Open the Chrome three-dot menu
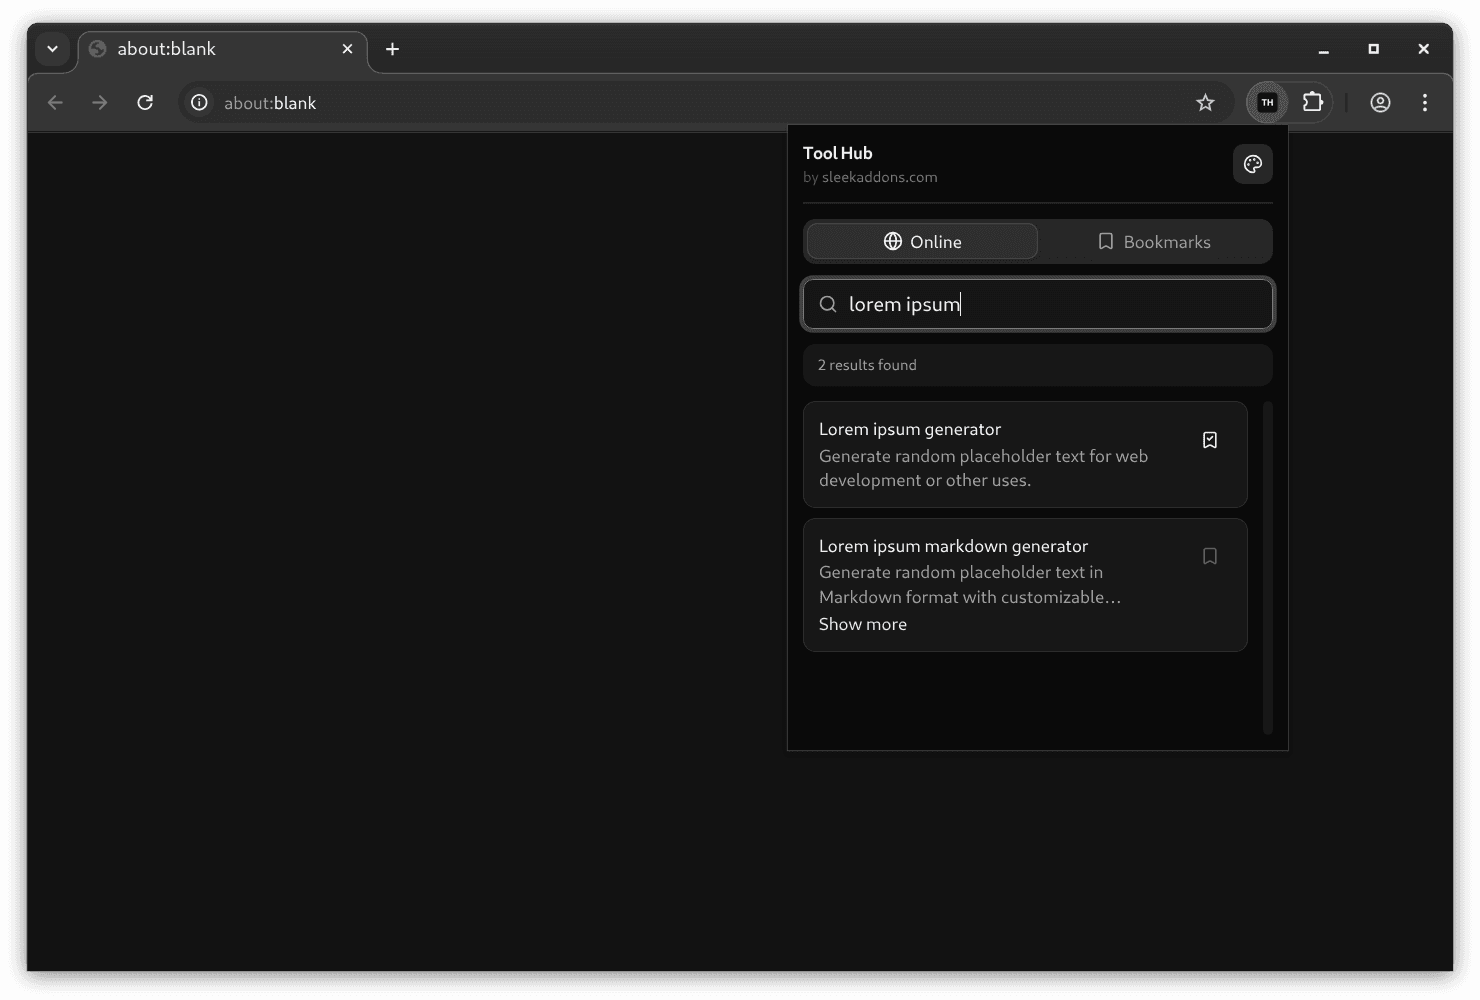1480x1000 pixels. click(1424, 102)
